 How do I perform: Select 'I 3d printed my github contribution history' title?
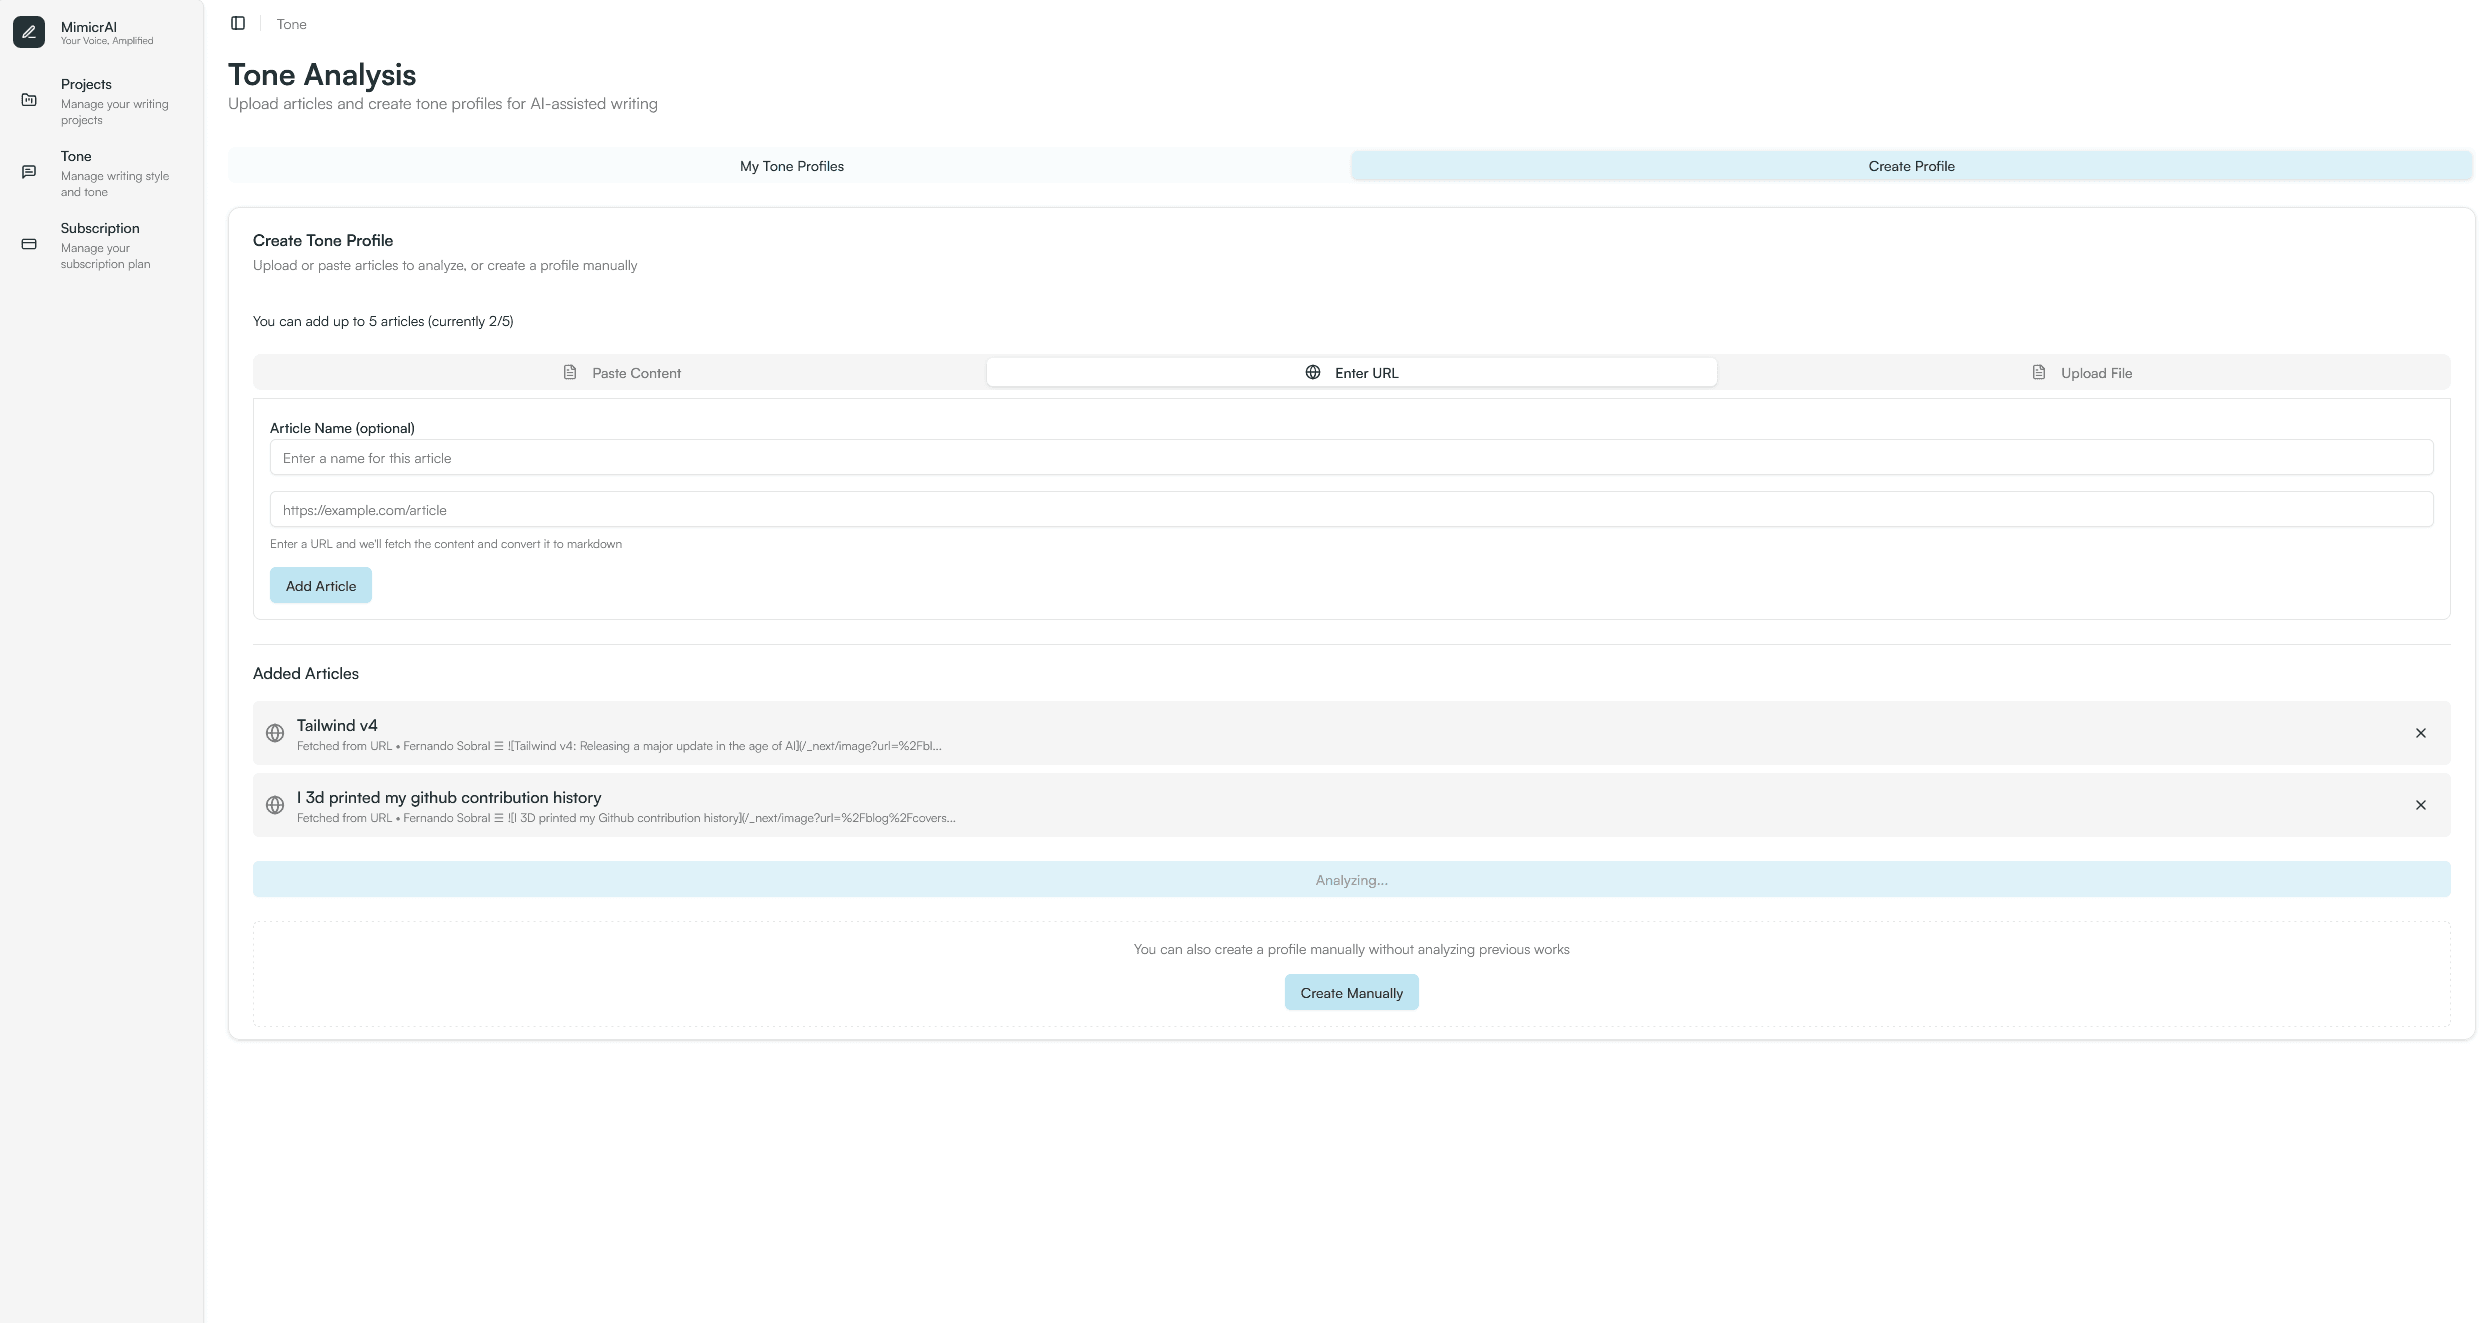(x=449, y=798)
